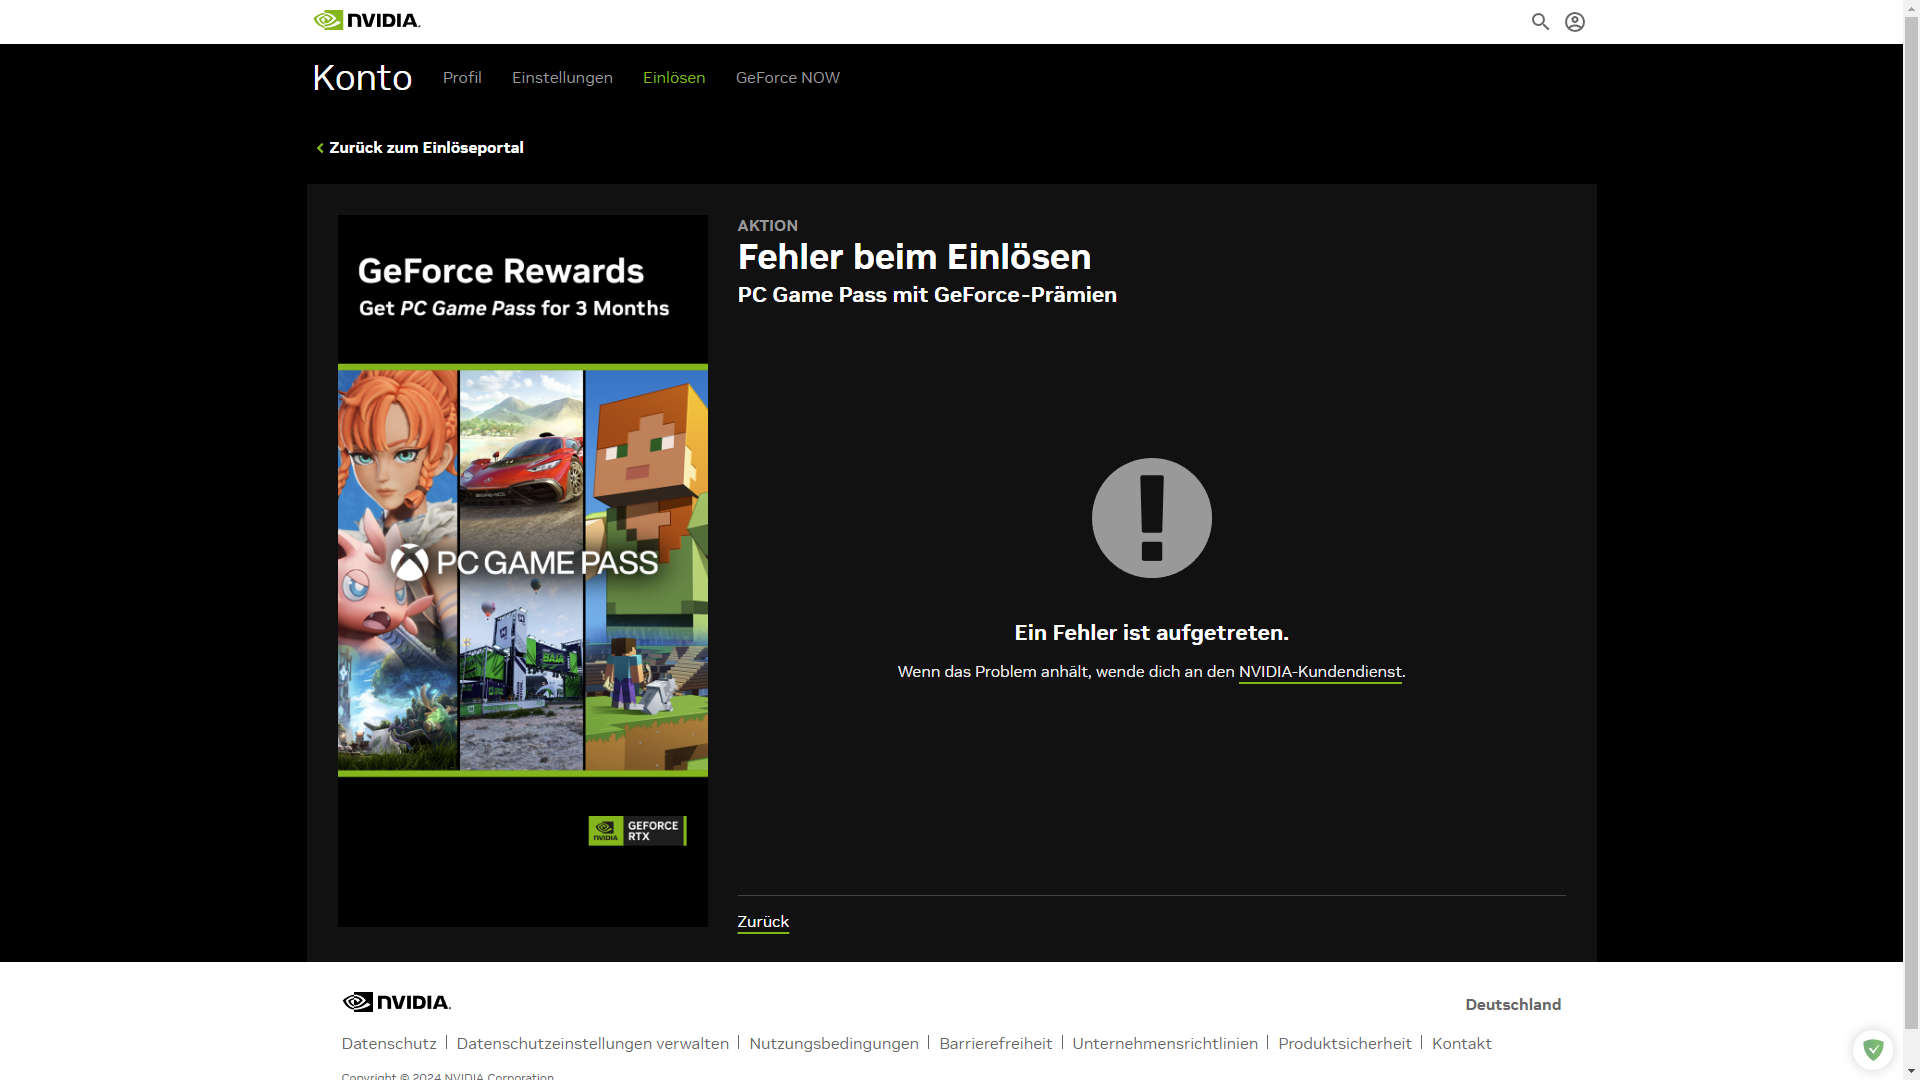The width and height of the screenshot is (1920, 1080).
Task: Click the Zurück link below the error message
Action: tap(762, 921)
